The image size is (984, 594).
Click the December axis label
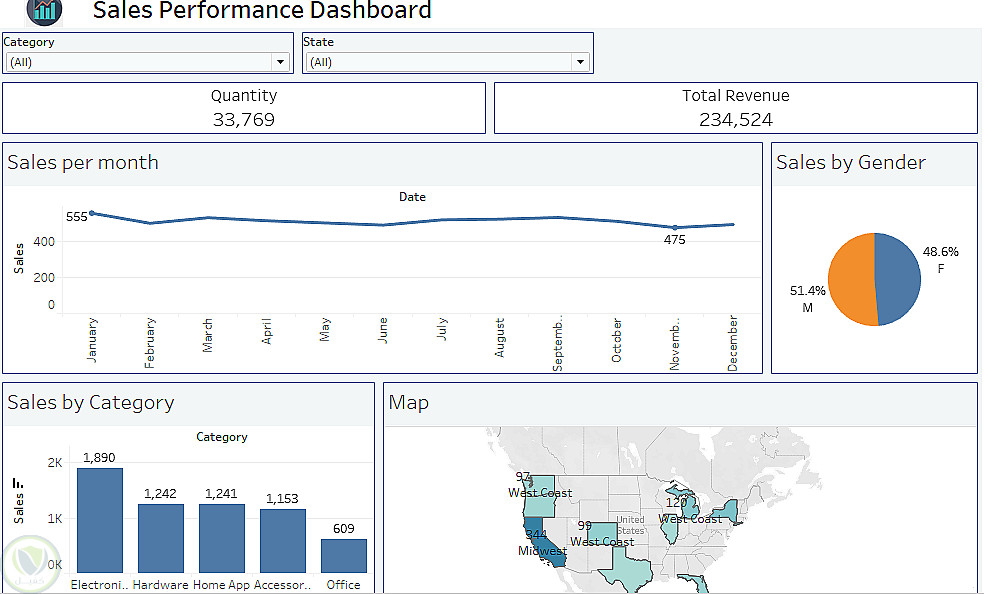[732, 343]
